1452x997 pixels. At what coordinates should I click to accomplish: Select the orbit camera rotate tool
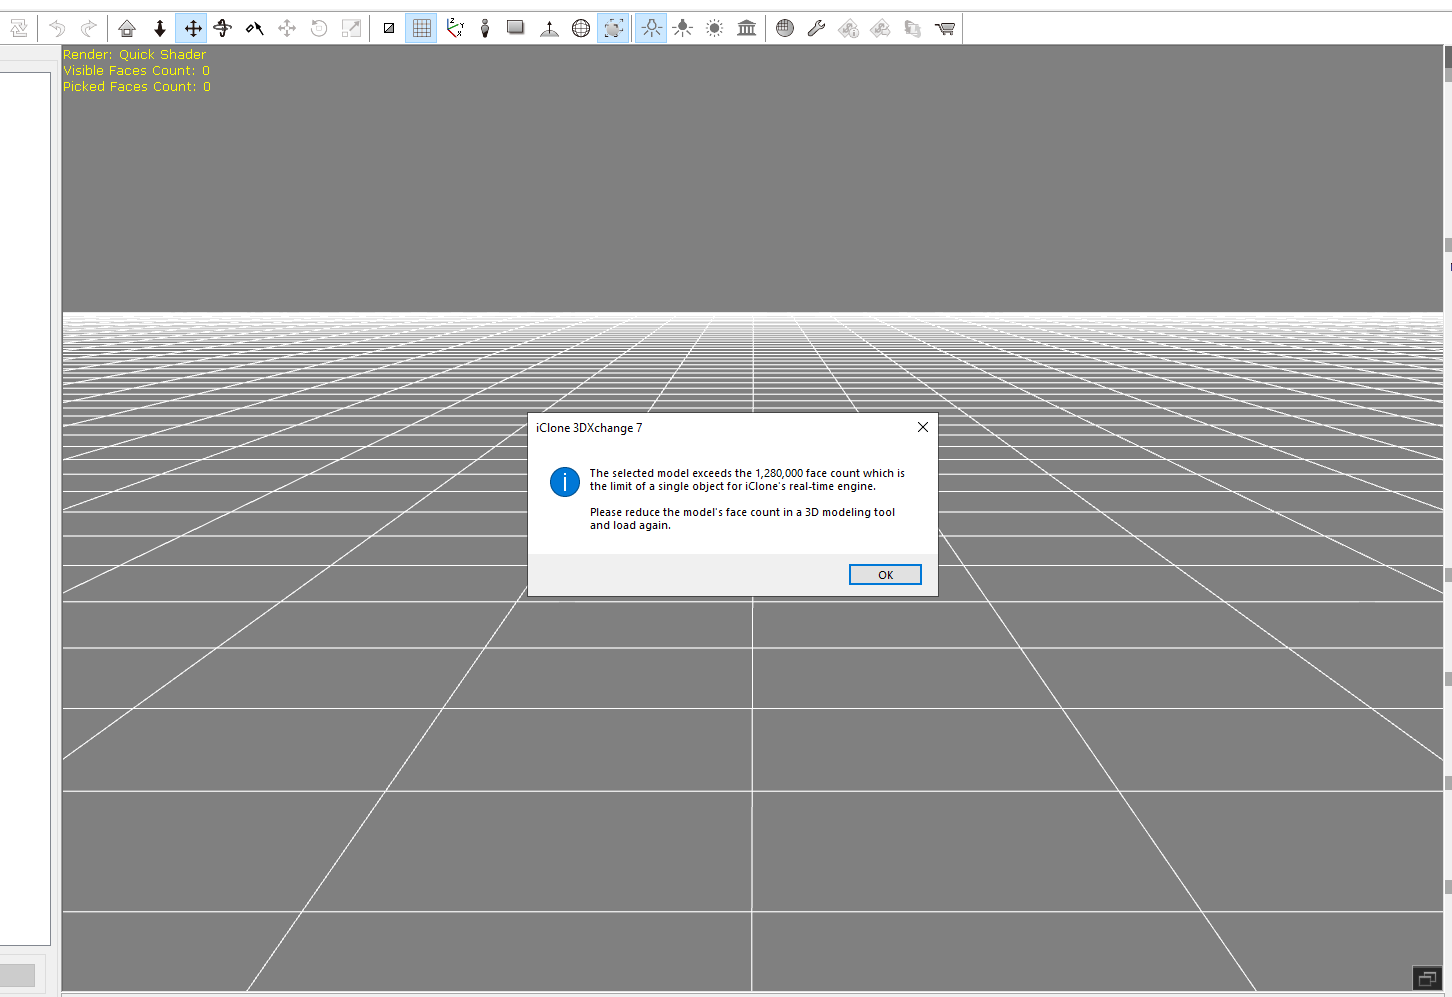click(223, 29)
